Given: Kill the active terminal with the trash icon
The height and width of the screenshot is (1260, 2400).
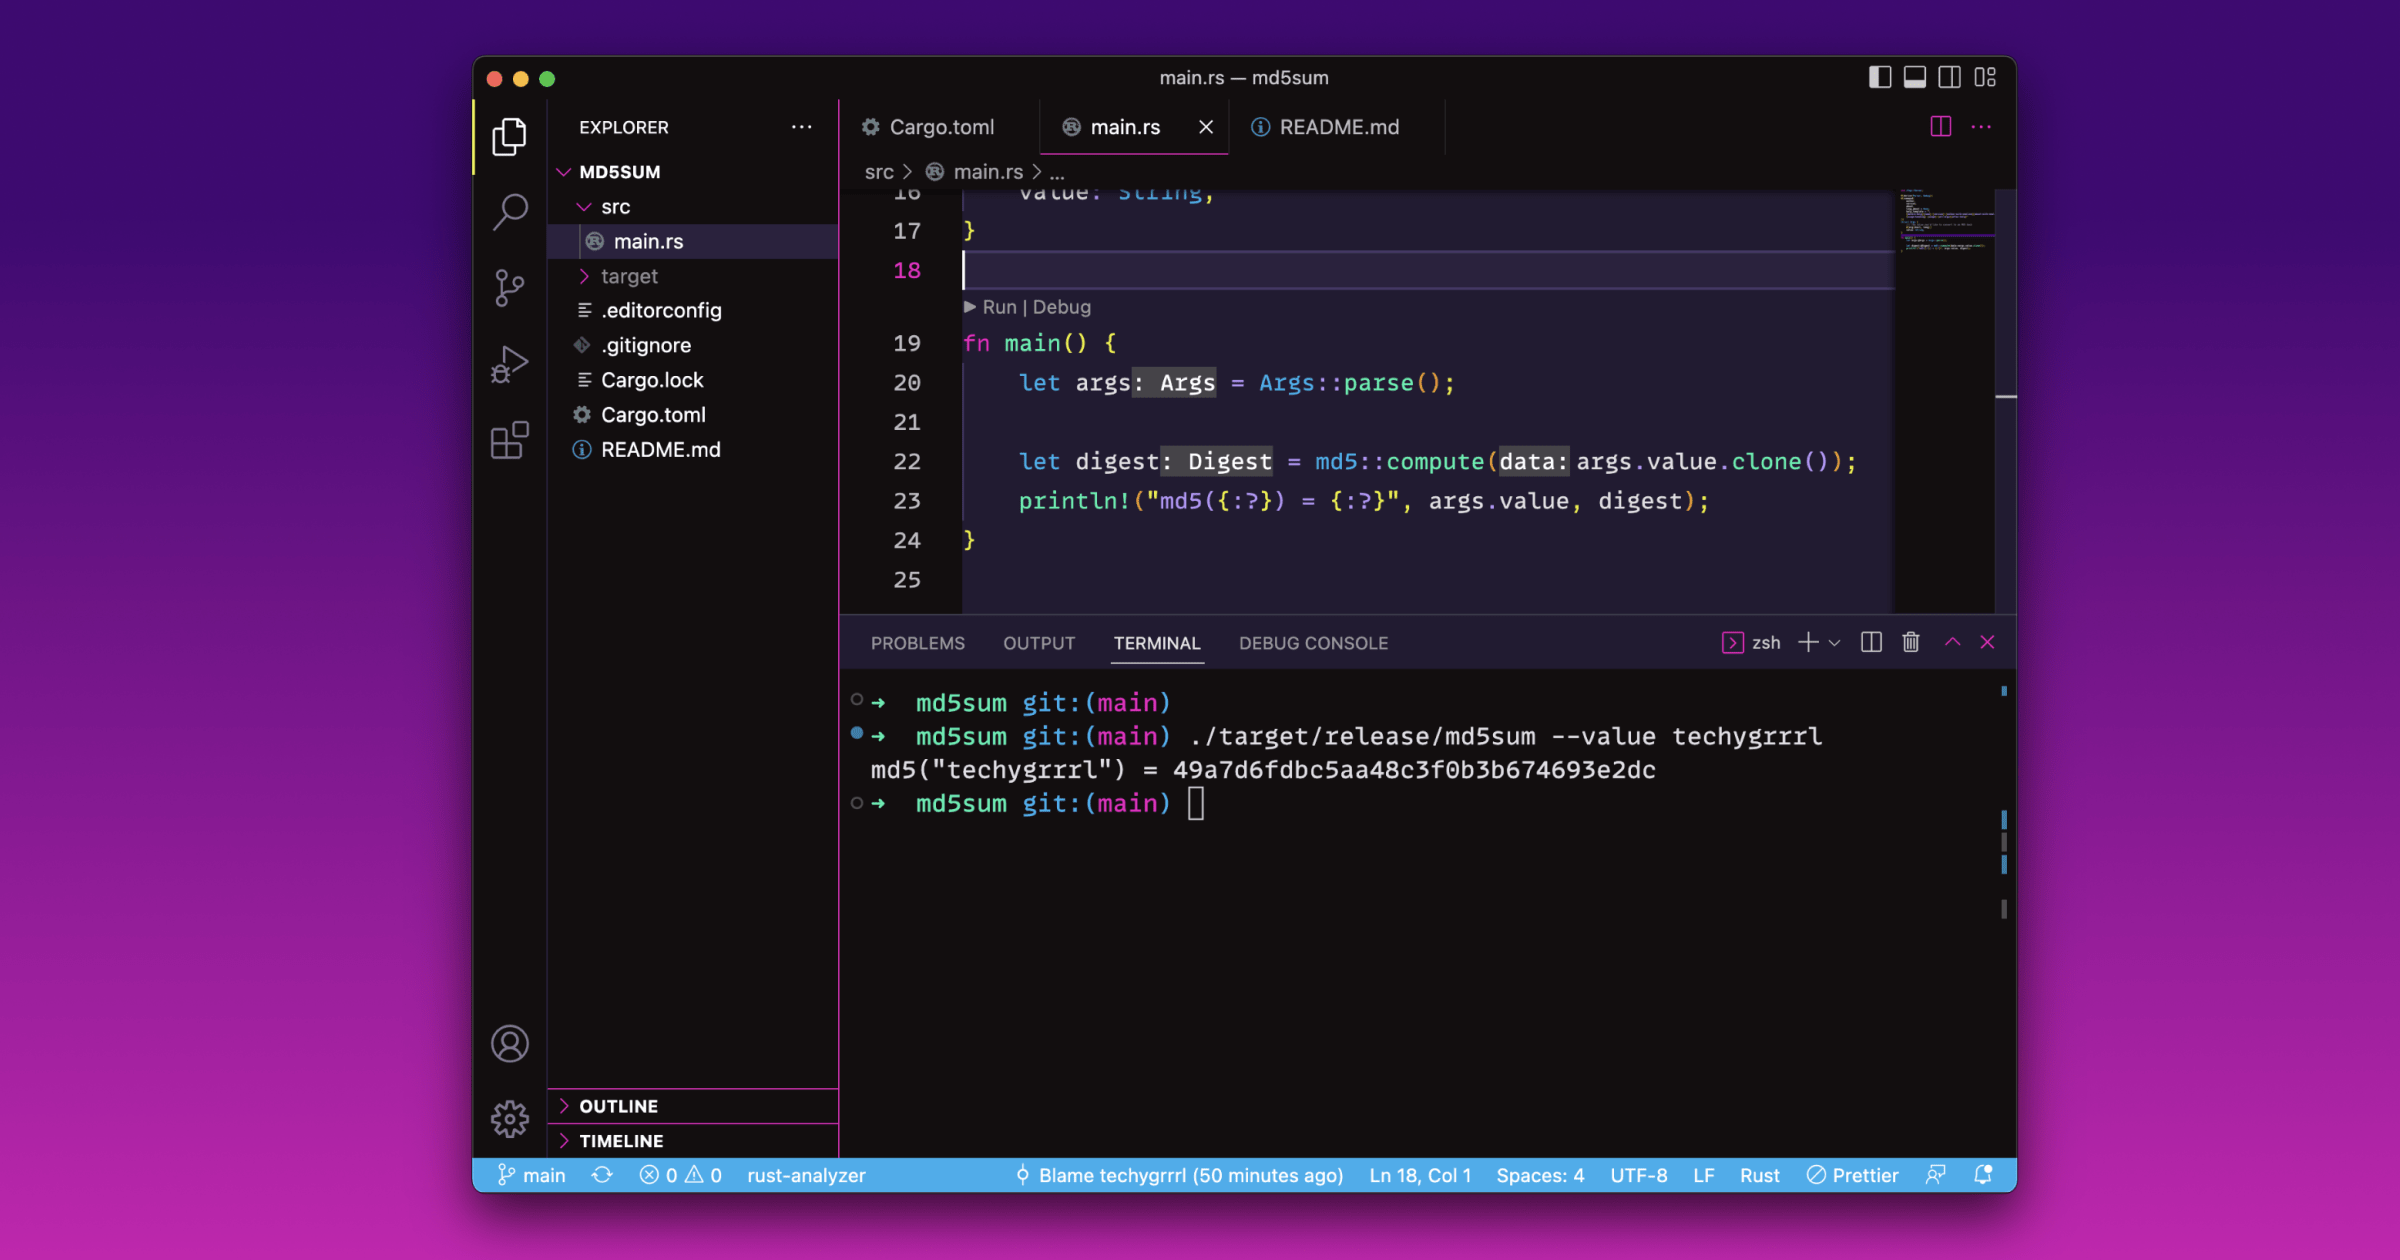Looking at the screenshot, I should tap(1911, 642).
